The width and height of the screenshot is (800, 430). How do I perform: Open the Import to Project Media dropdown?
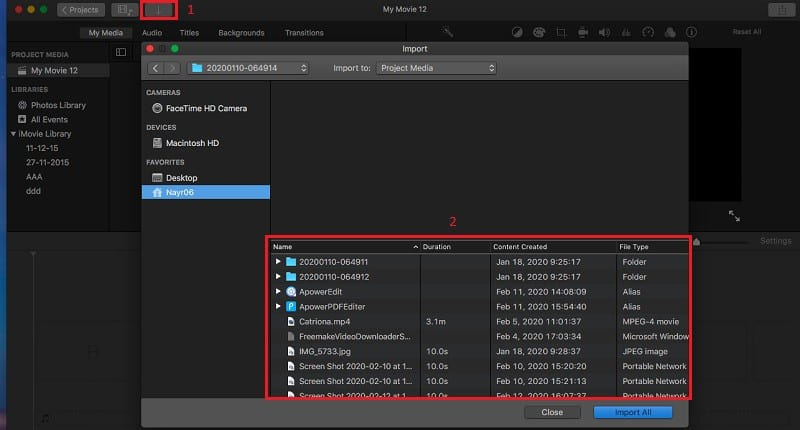pyautogui.click(x=437, y=68)
